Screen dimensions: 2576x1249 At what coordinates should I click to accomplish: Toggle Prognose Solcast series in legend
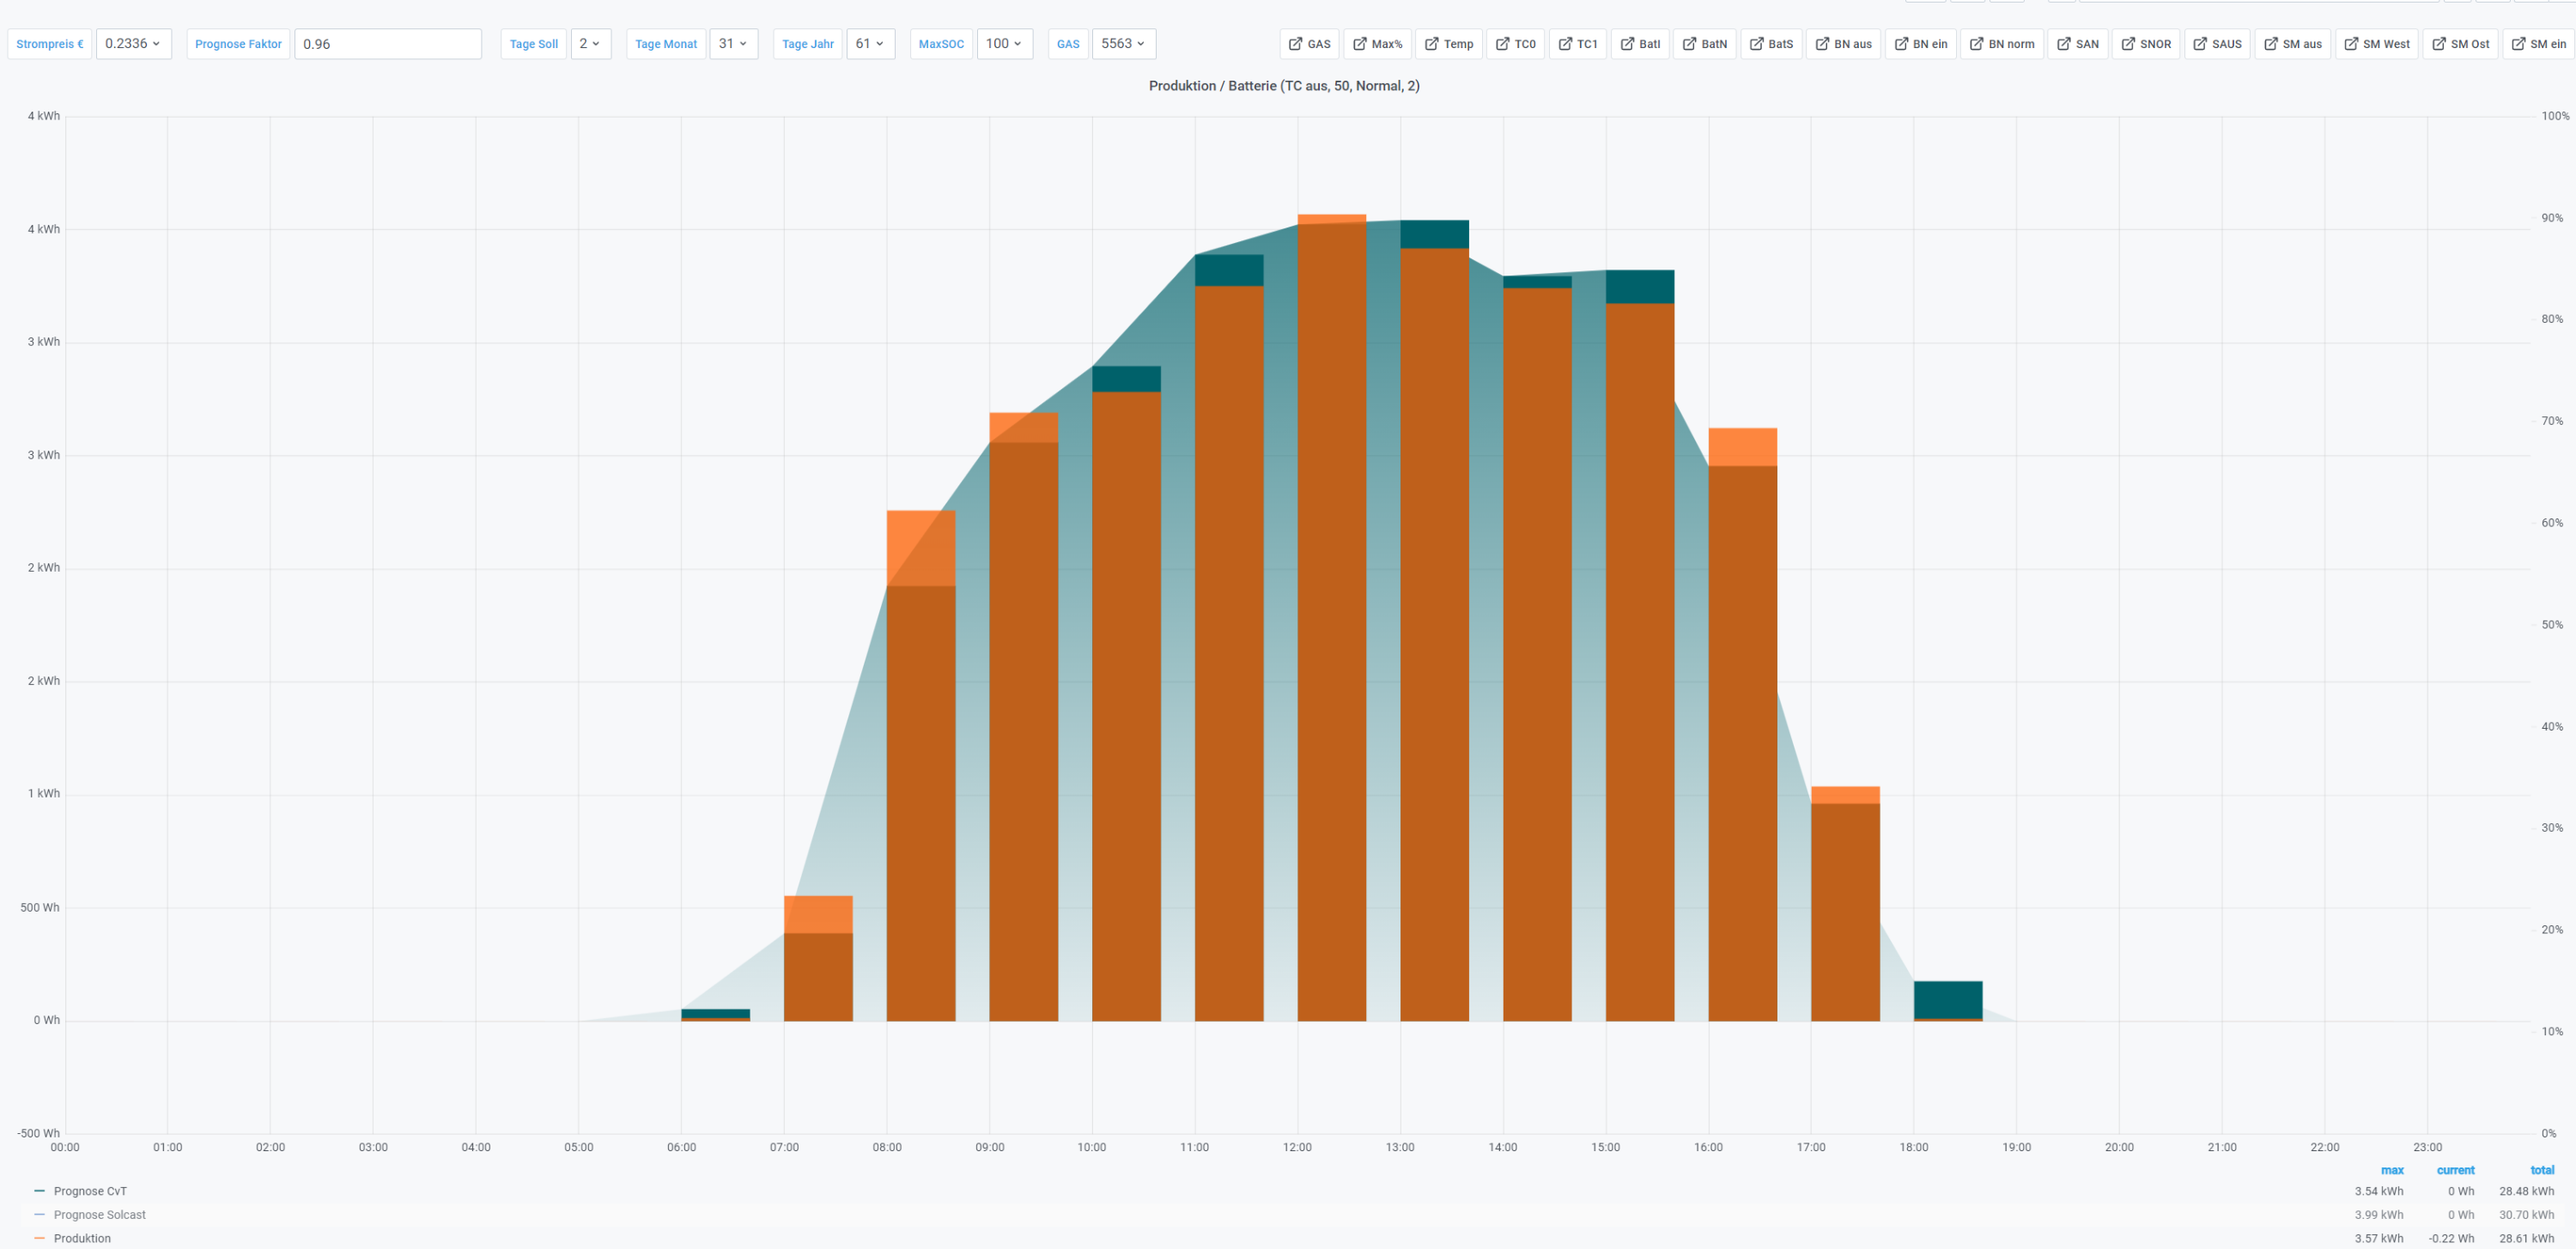tap(99, 1215)
